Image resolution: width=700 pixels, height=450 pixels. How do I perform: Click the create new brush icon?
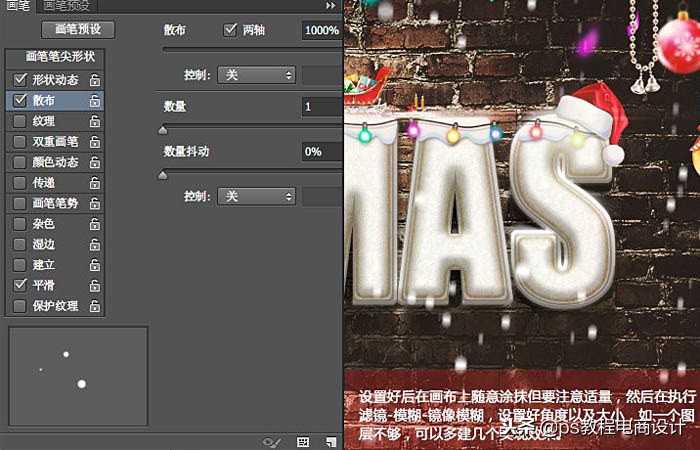tap(331, 442)
